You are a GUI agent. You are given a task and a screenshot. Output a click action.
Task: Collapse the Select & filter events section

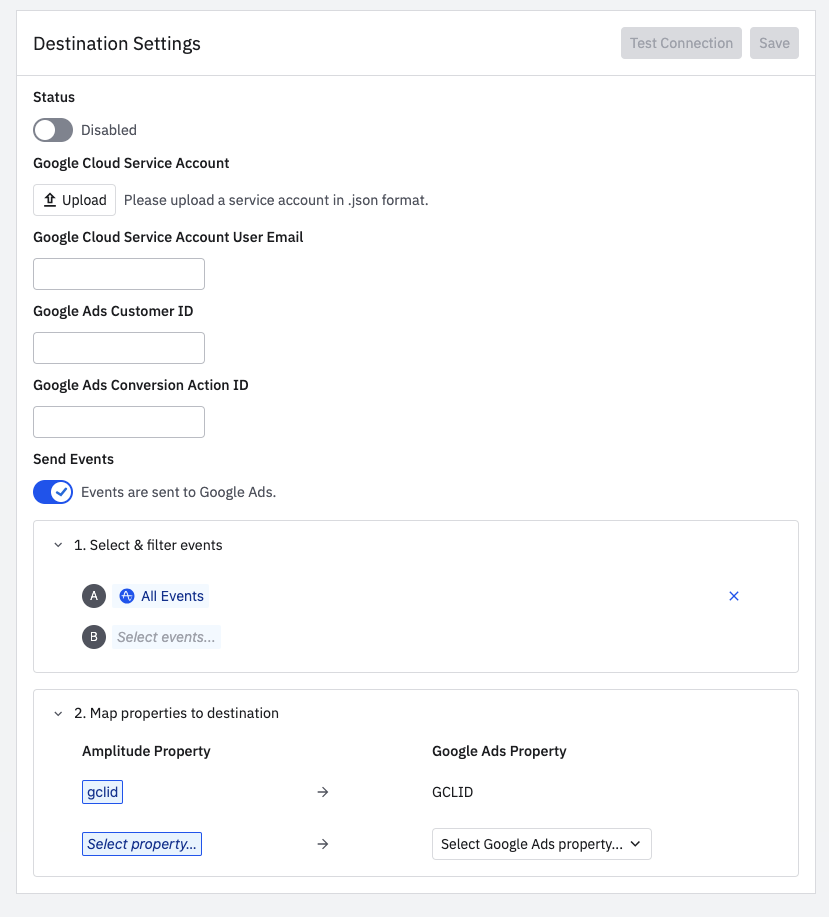58,545
